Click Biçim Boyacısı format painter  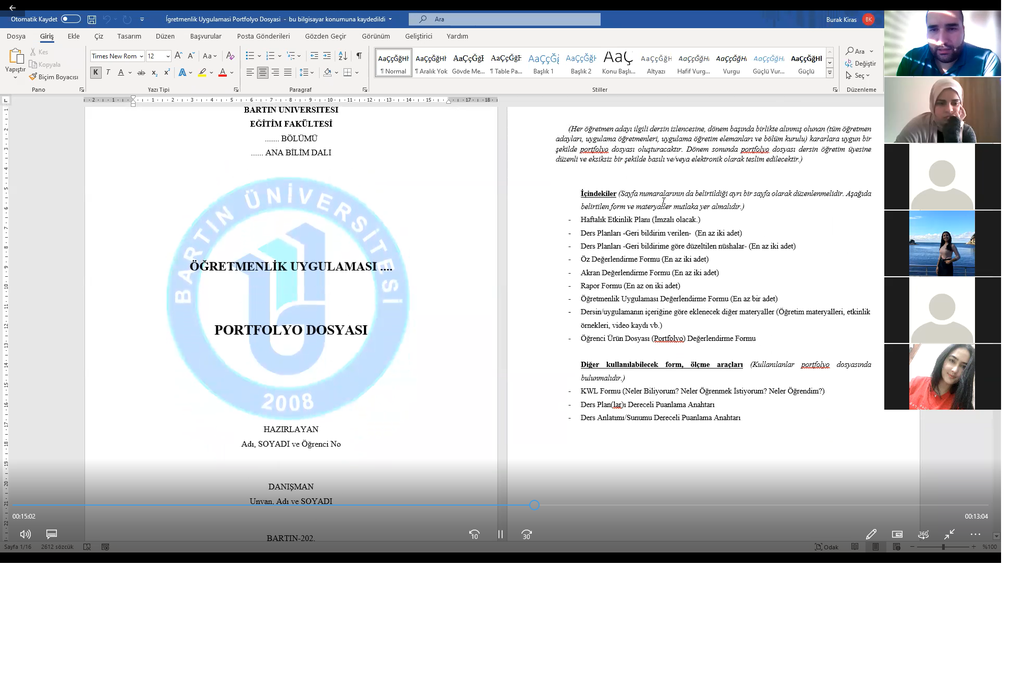click(x=54, y=77)
